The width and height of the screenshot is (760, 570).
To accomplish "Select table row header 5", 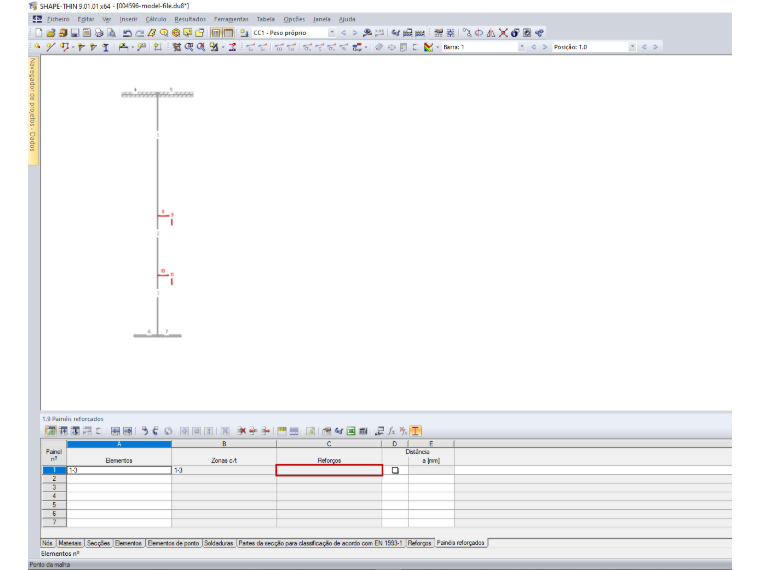I will pos(54,505).
